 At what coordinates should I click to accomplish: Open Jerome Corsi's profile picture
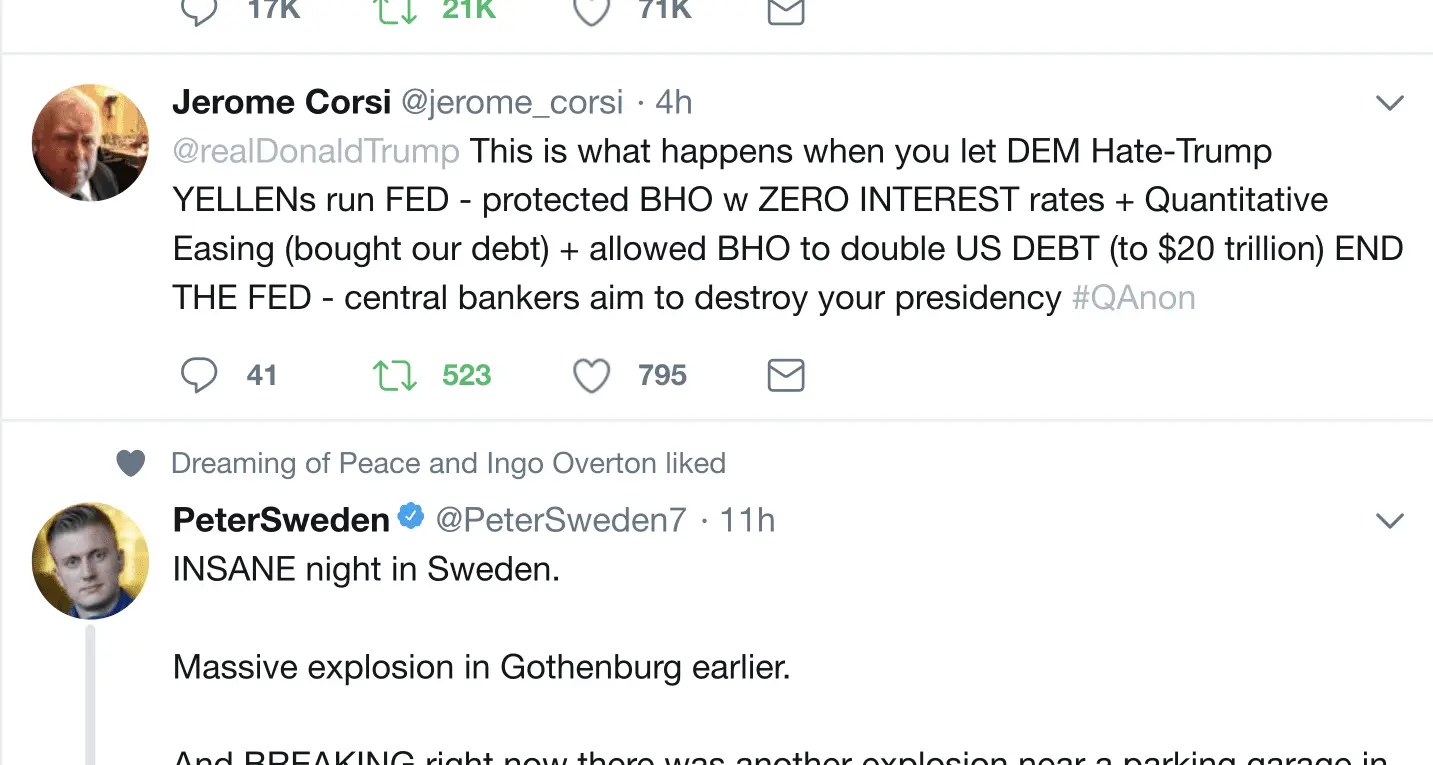pyautogui.click(x=90, y=142)
